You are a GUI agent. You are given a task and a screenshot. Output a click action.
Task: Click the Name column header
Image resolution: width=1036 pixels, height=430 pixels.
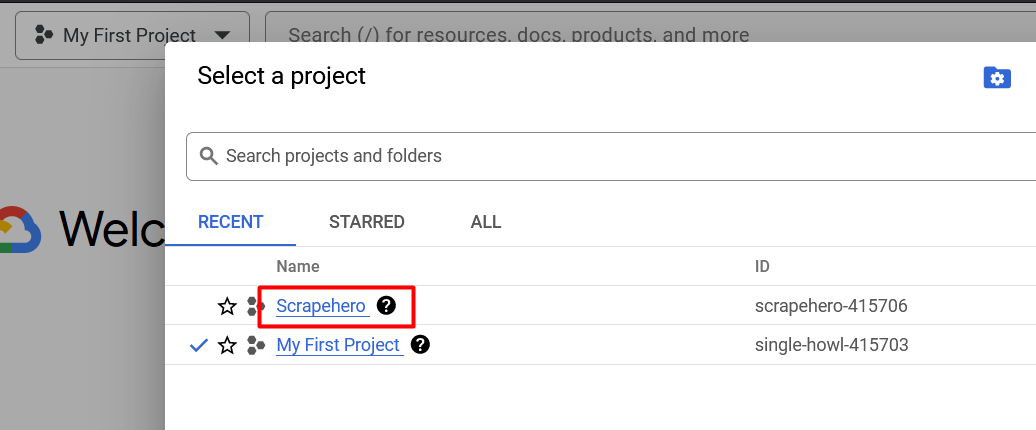coord(298,266)
